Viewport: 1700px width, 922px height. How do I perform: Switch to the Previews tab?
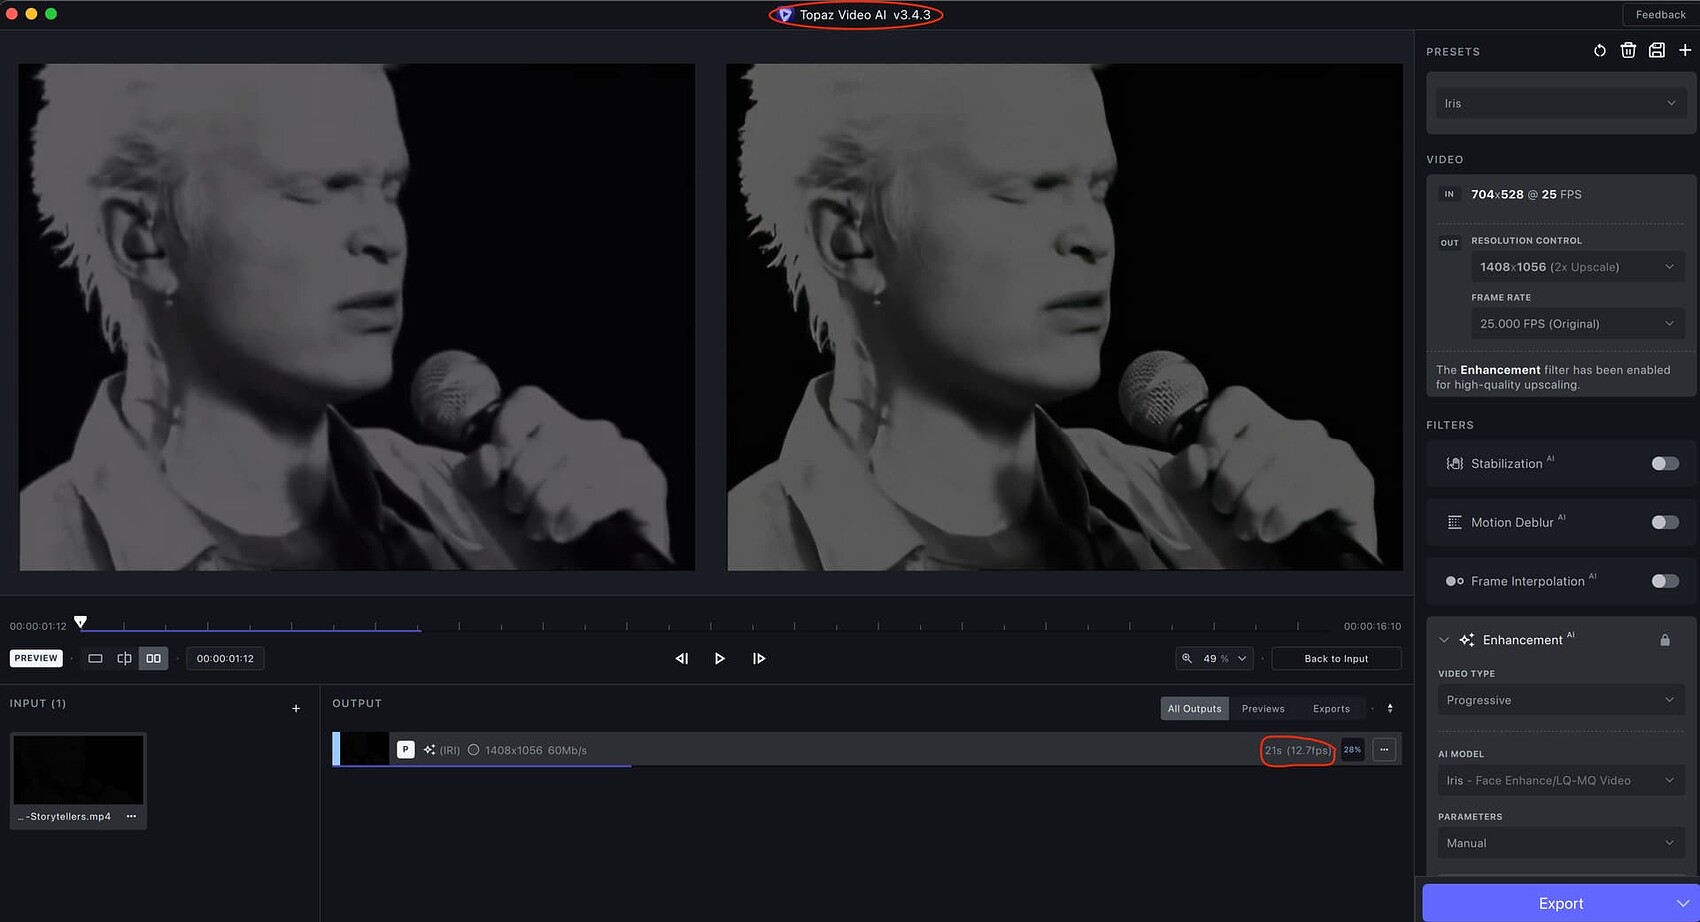[1263, 708]
